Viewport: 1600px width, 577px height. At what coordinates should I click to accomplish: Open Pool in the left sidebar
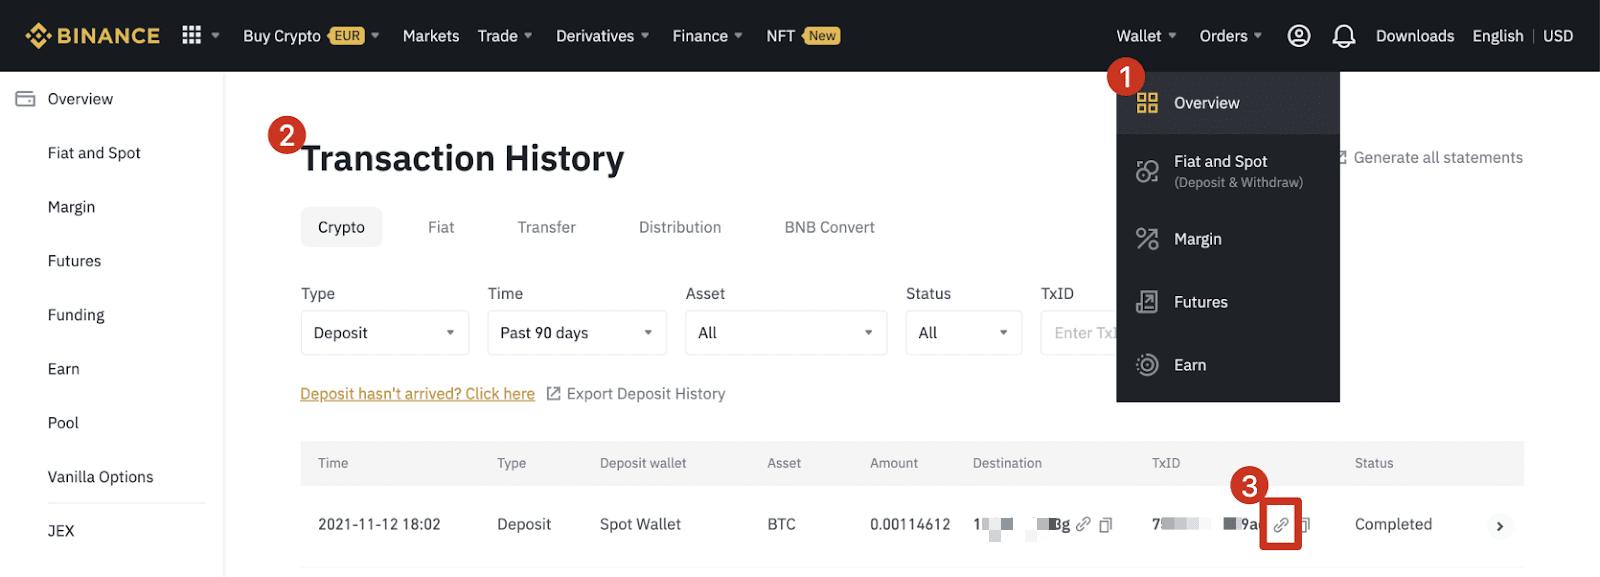pos(63,423)
